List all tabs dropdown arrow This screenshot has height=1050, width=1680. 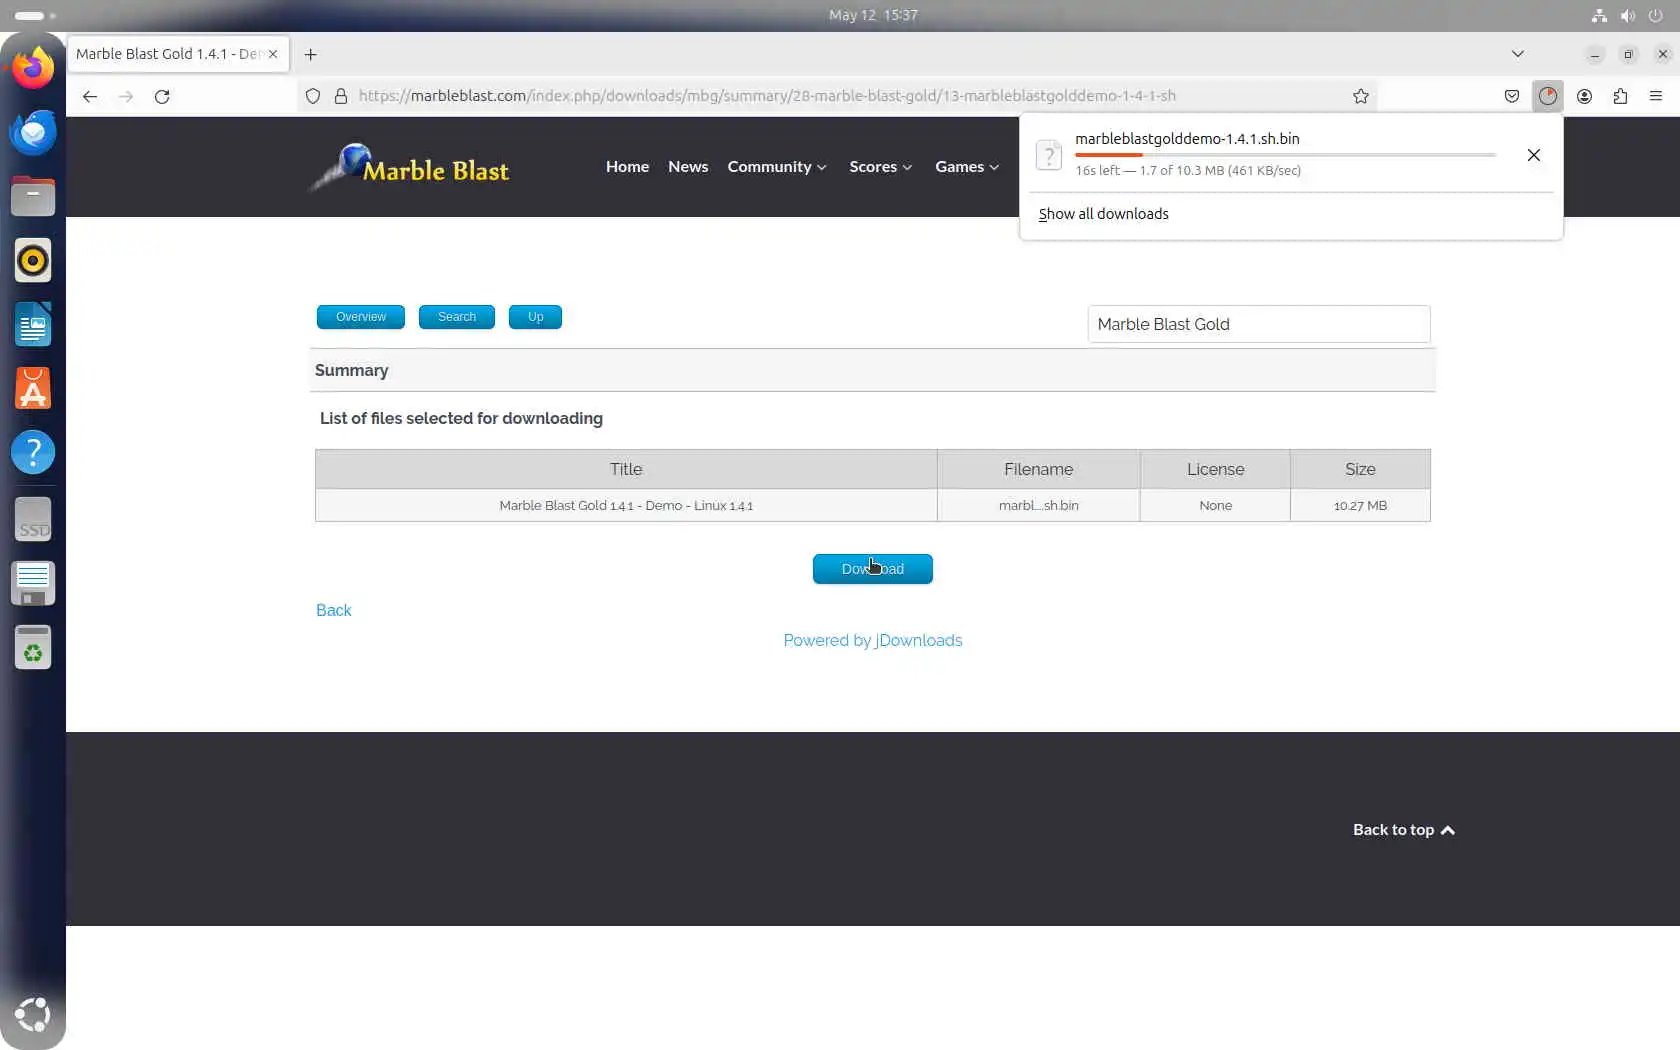coord(1518,54)
